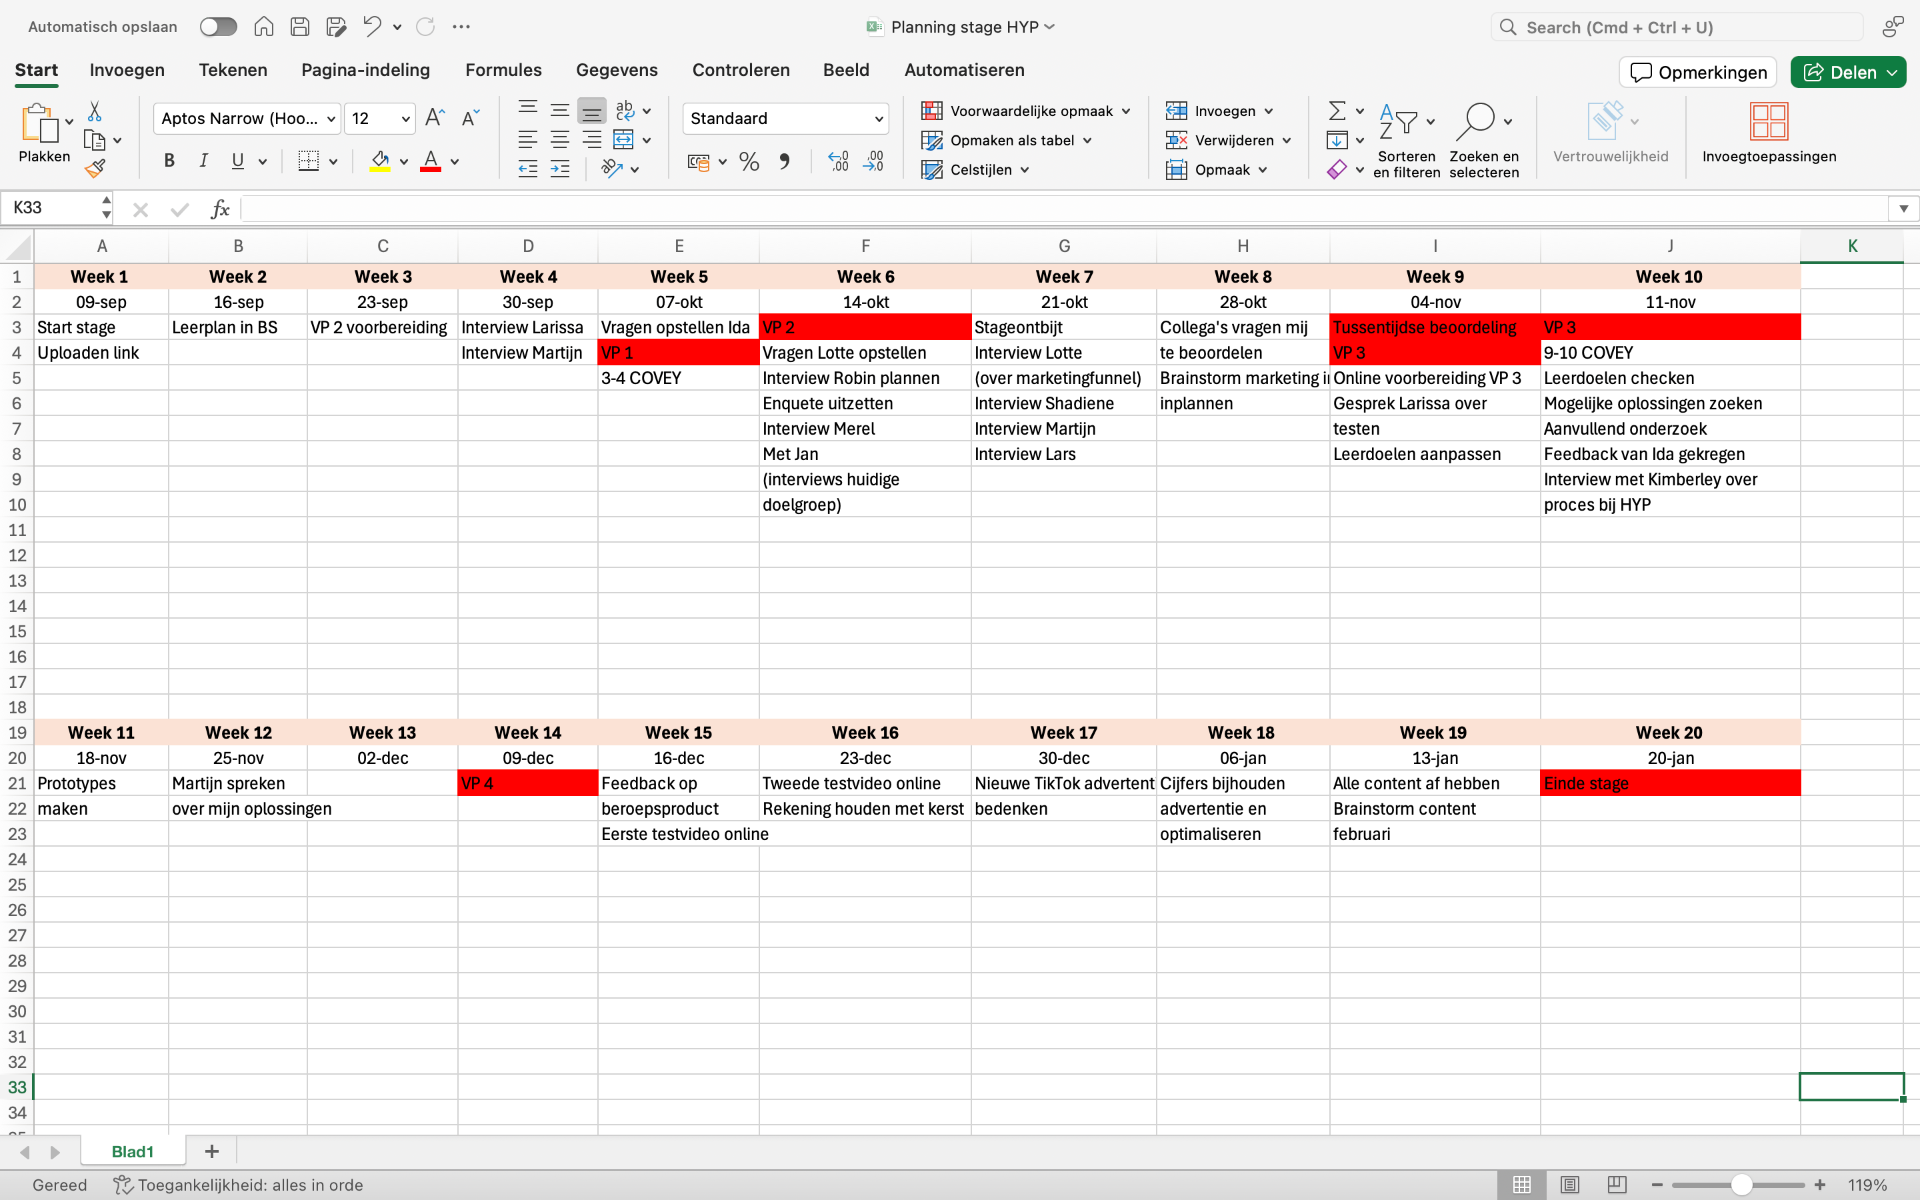
Task: Open the Formules ribbon tab
Action: point(503,70)
